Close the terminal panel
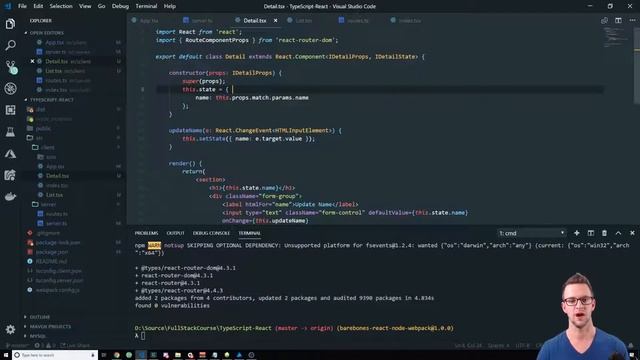The image size is (640, 360). pyautogui.click(x=632, y=233)
